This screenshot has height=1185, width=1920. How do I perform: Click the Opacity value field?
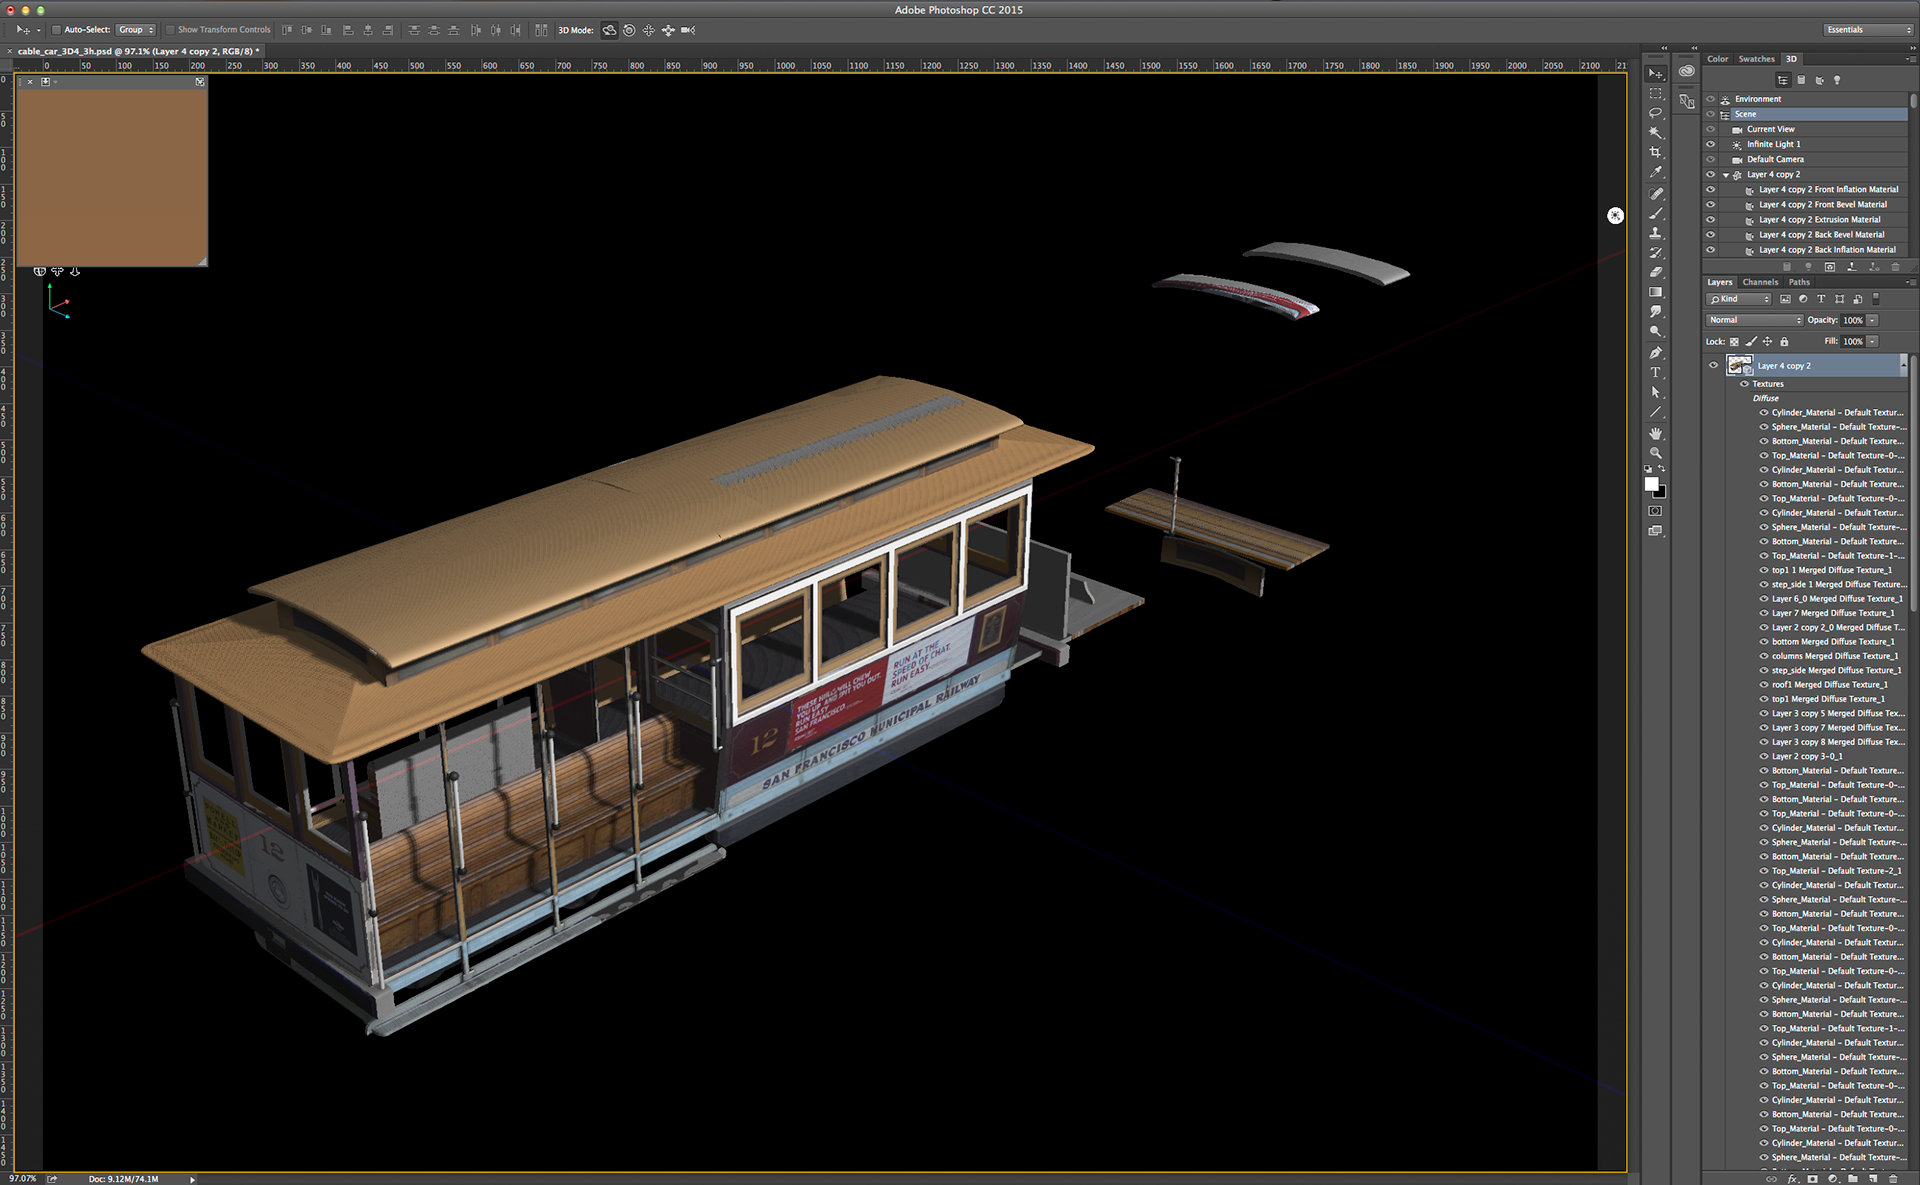pos(1852,320)
